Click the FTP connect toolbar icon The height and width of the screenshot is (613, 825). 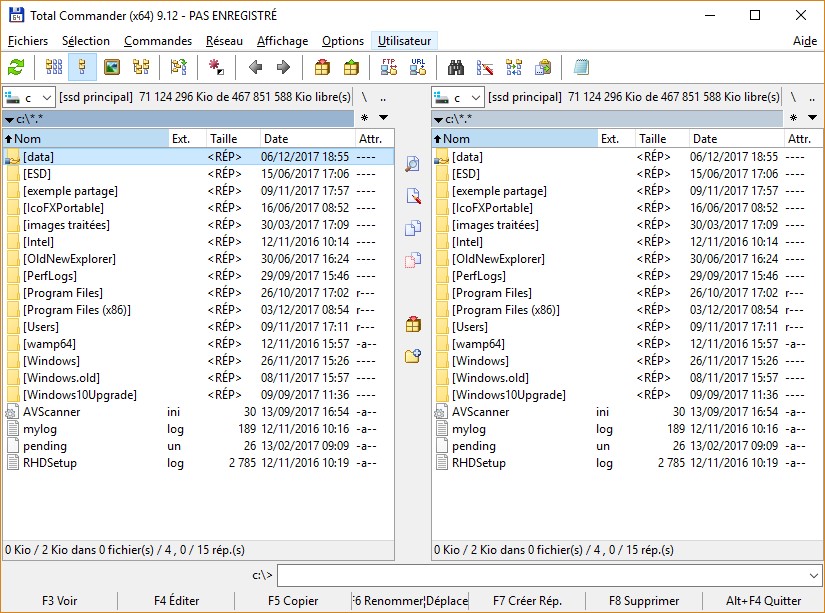[389, 68]
